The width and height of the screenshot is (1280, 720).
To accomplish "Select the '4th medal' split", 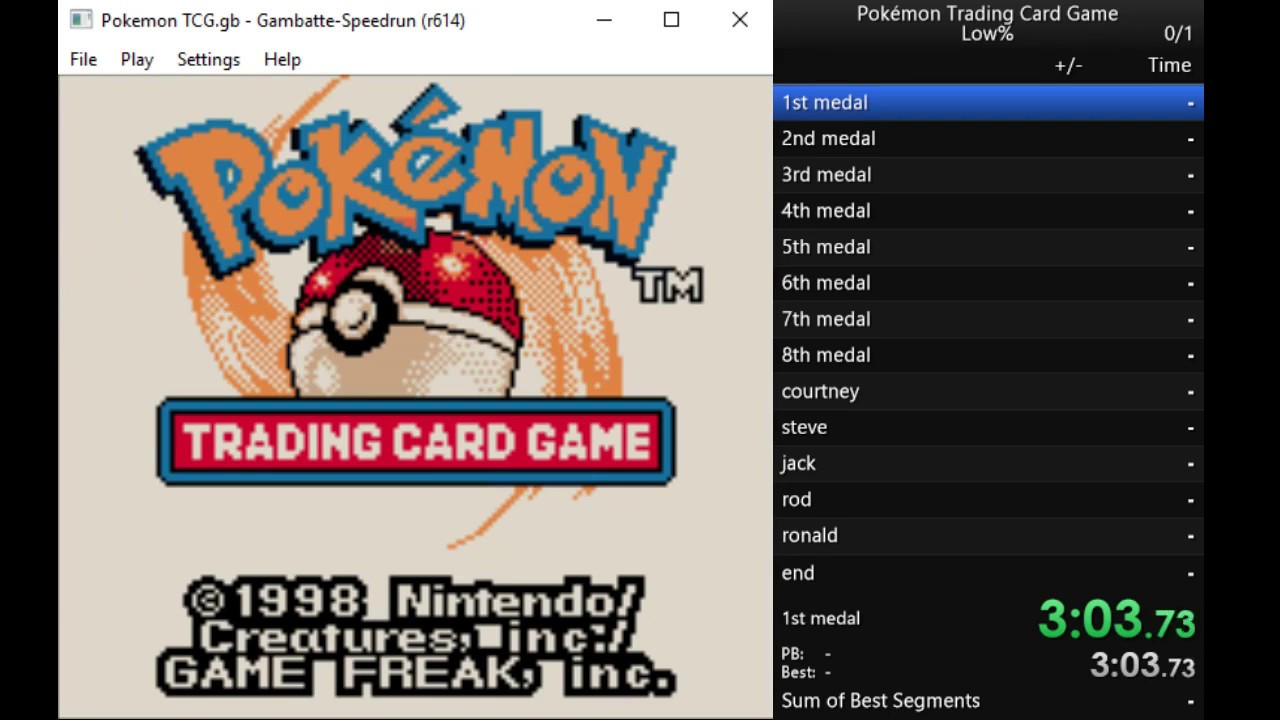I will [988, 210].
